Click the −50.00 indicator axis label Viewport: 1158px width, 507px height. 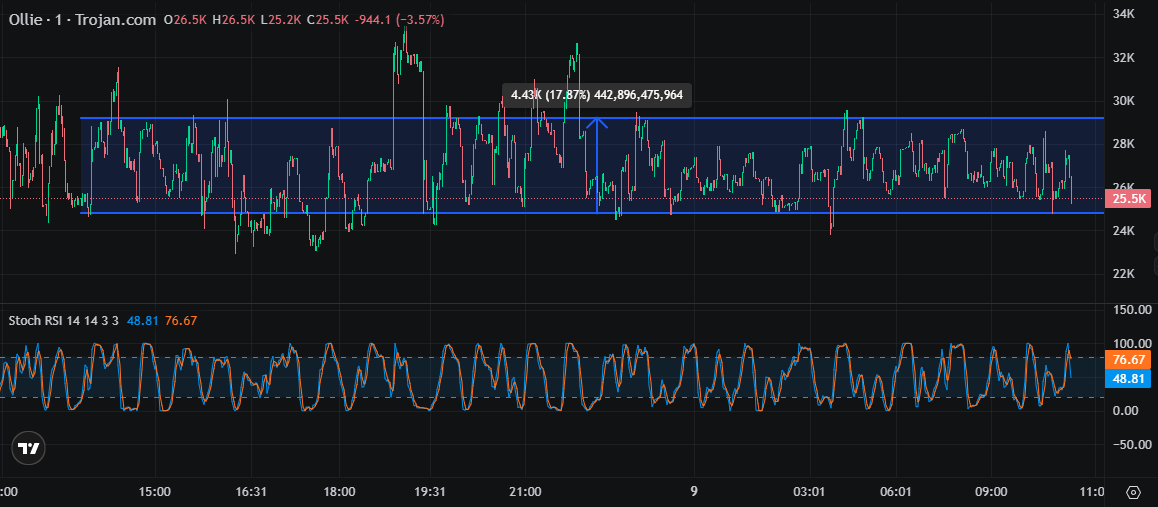[1130, 444]
